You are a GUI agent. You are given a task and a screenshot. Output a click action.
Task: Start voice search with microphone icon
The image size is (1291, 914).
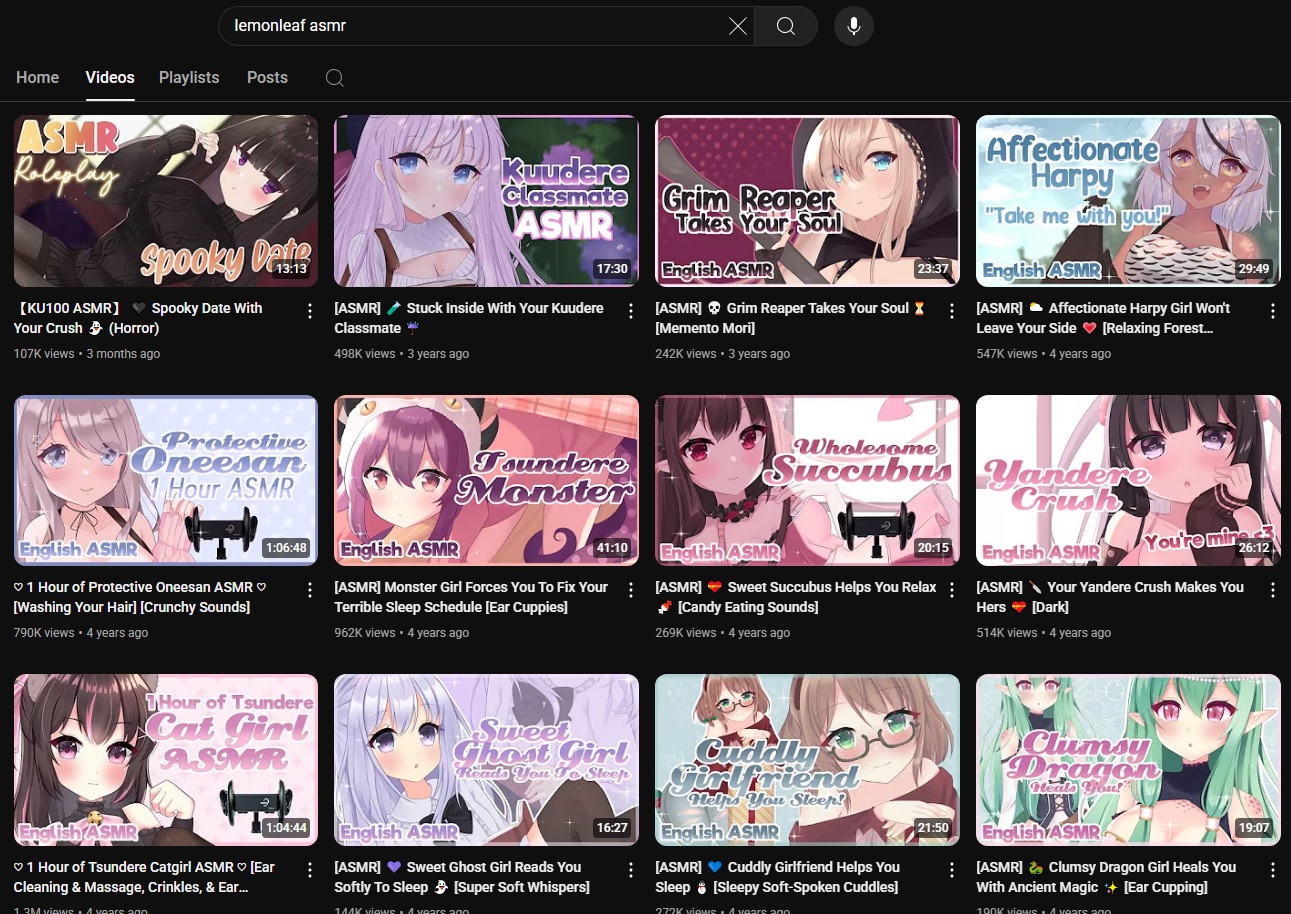point(854,26)
